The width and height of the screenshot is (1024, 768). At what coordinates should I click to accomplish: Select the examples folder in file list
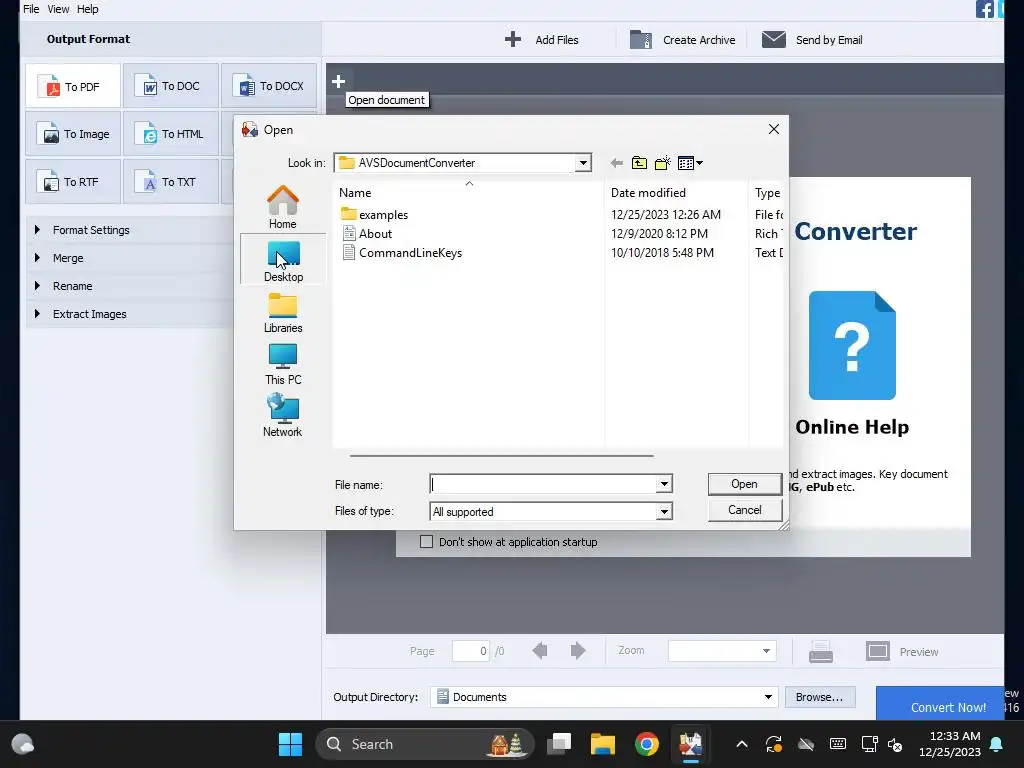point(374,215)
